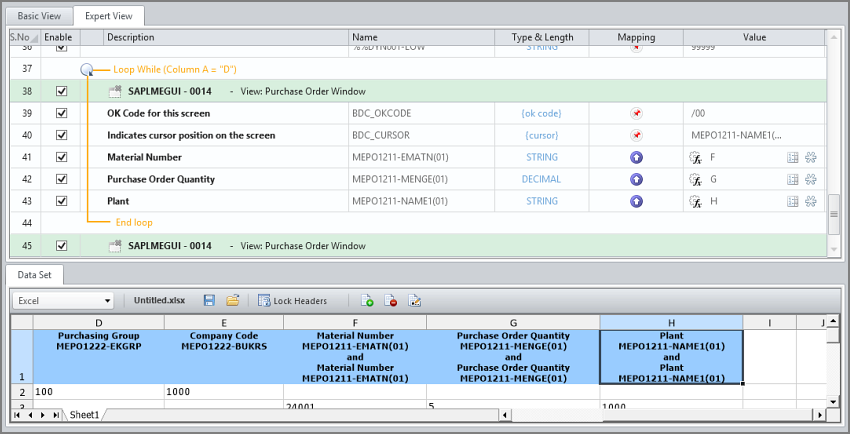
Task: Click the script grid vertical scrollbar handle
Action: pyautogui.click(x=834, y=214)
